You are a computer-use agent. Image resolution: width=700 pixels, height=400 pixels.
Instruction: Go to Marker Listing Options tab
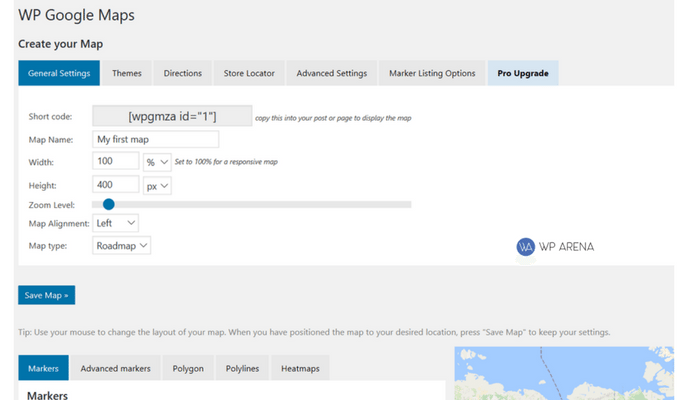click(432, 73)
